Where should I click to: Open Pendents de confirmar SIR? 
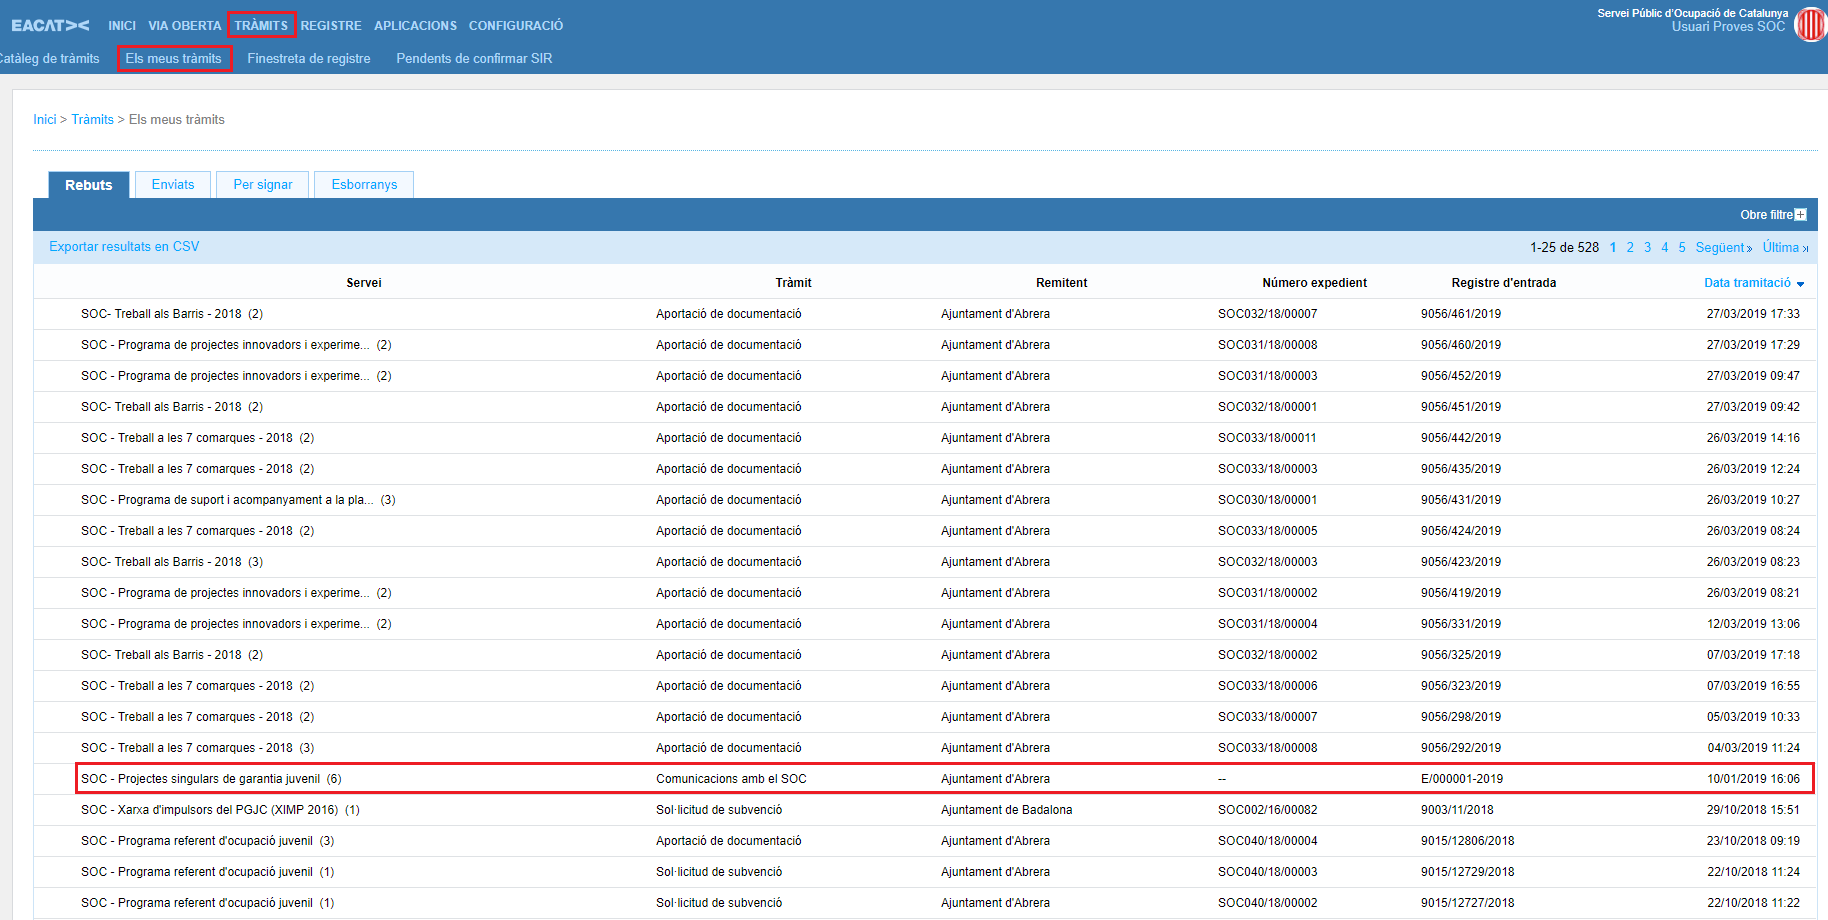[474, 58]
